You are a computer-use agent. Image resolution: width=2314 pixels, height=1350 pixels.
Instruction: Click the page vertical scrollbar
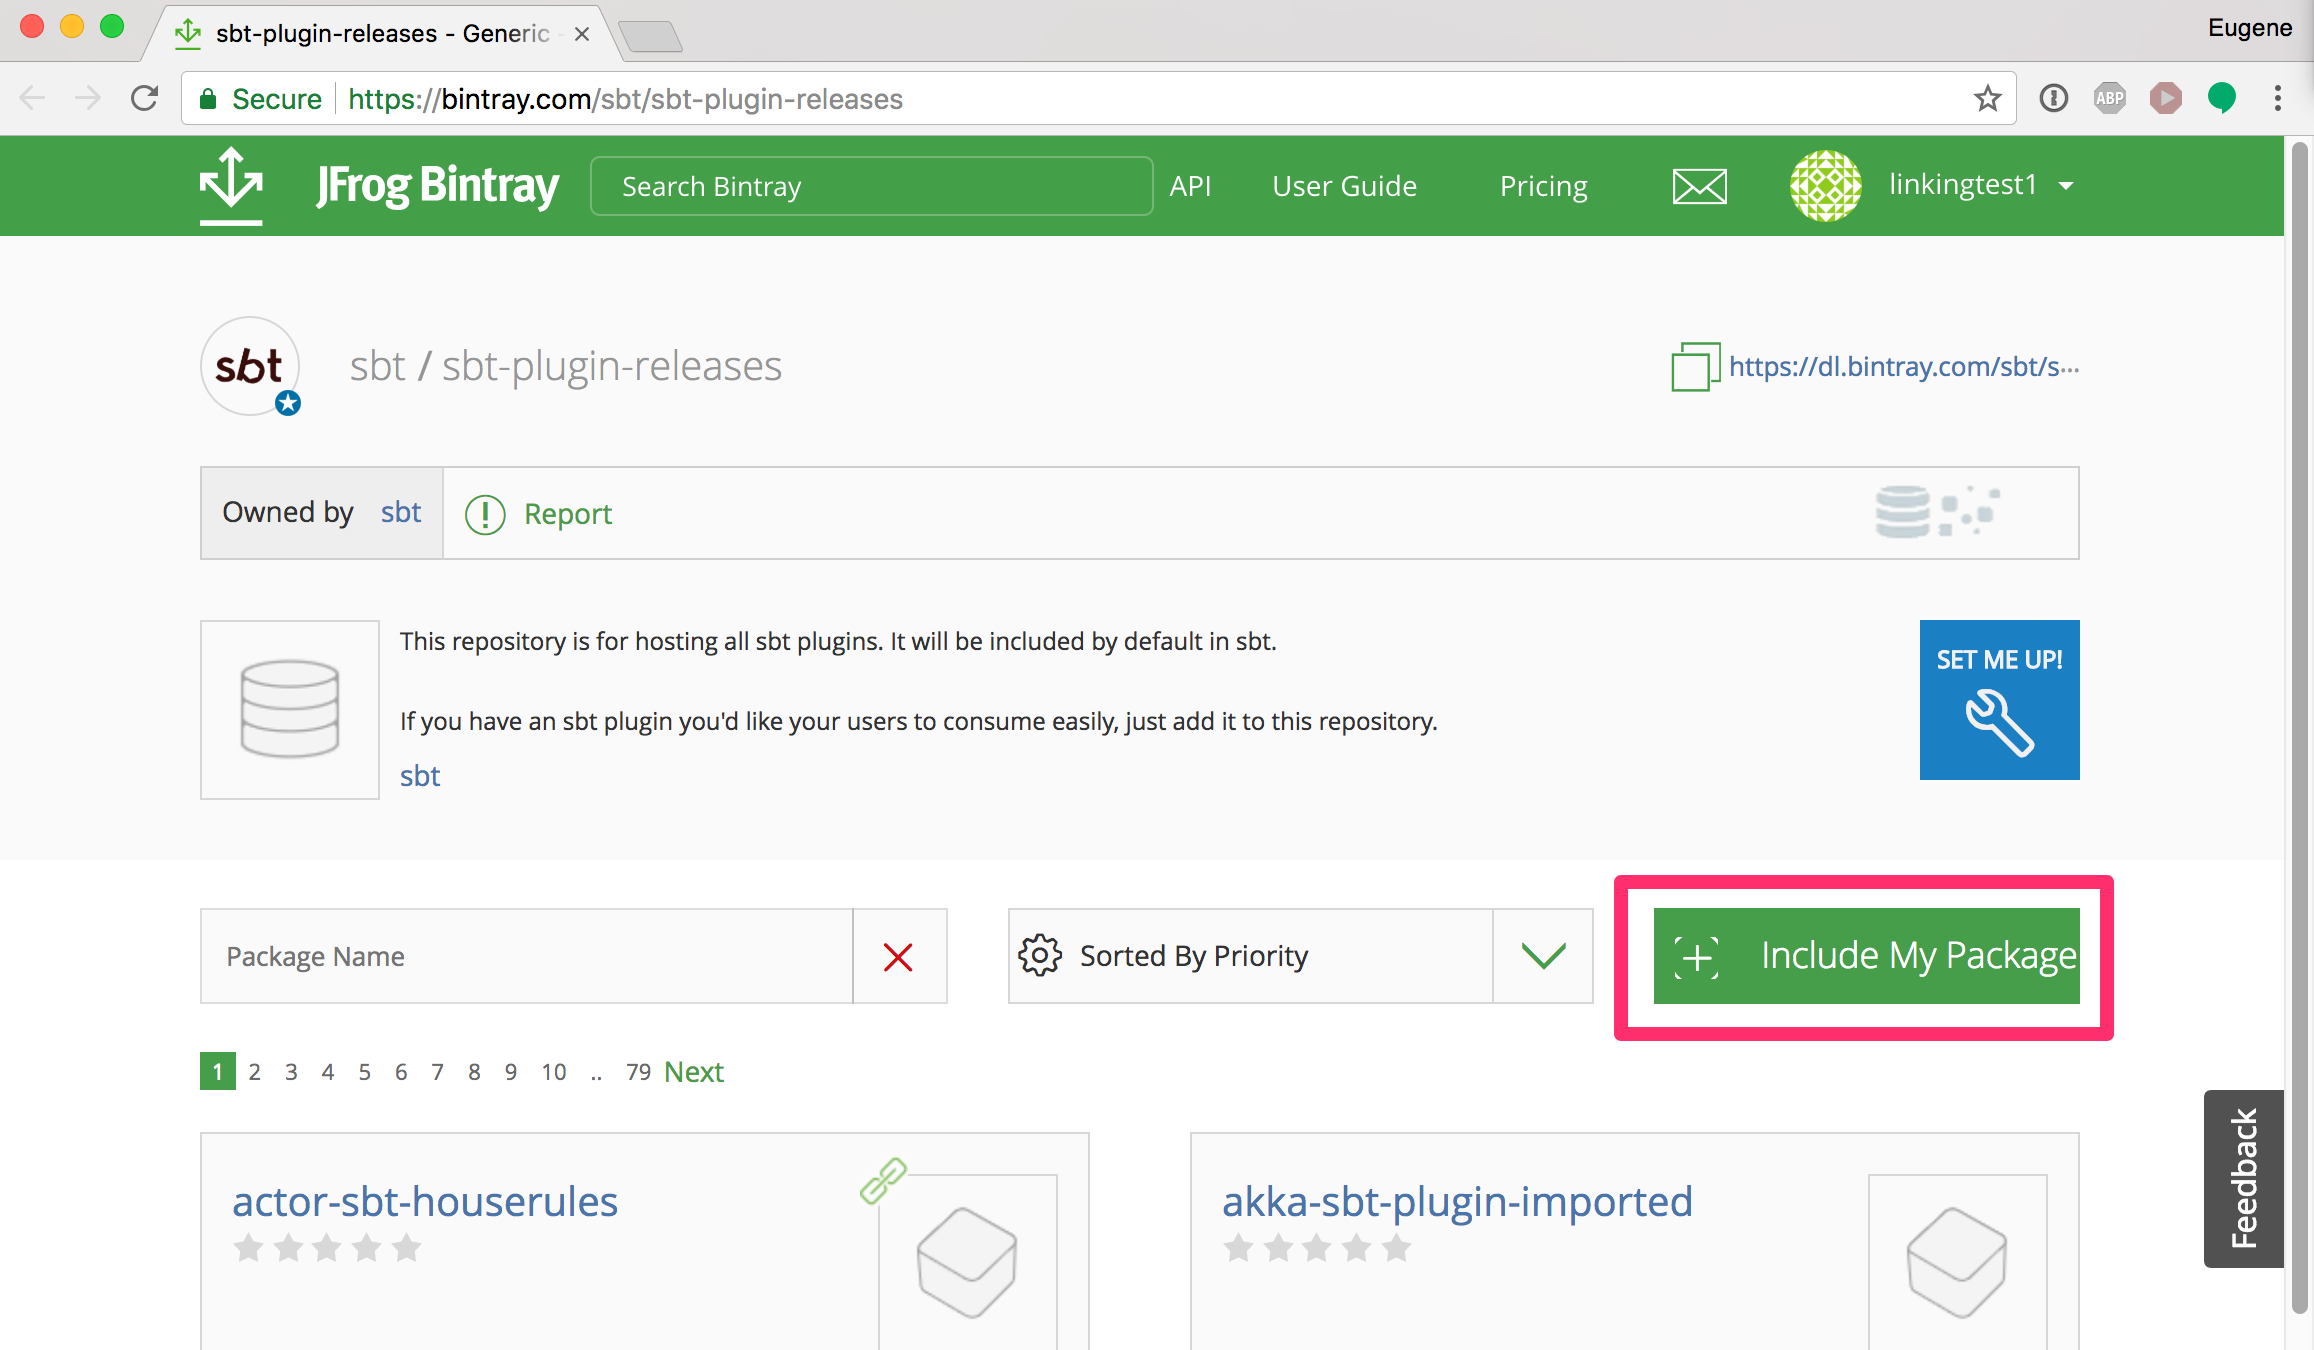2299,727
